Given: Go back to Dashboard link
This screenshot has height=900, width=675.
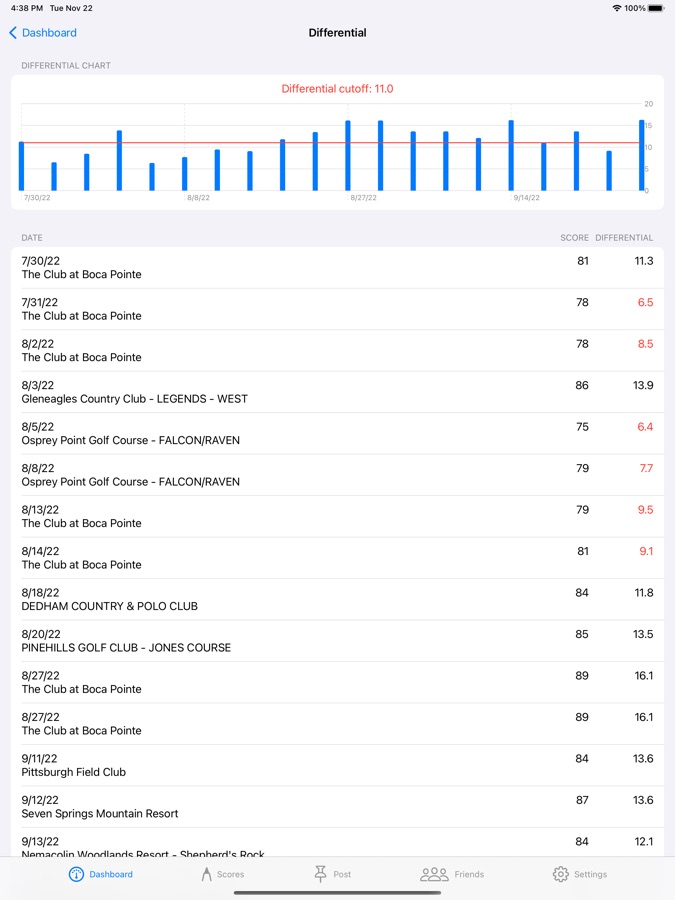Looking at the screenshot, I should point(49,33).
